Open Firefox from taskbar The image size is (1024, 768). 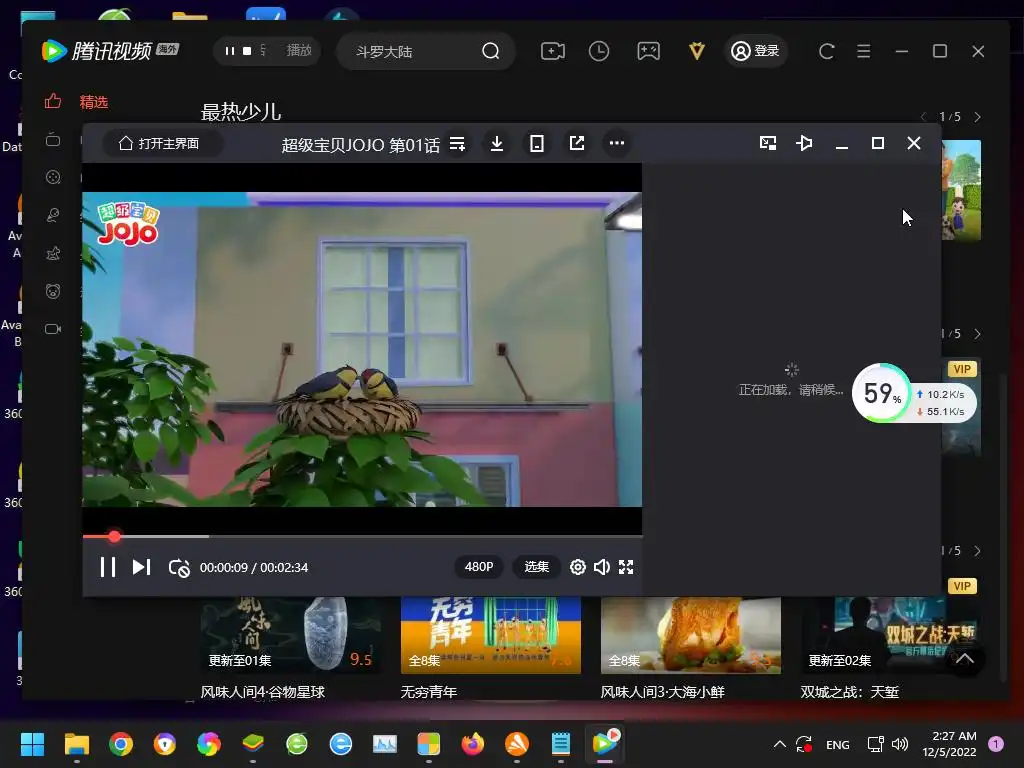[473, 744]
